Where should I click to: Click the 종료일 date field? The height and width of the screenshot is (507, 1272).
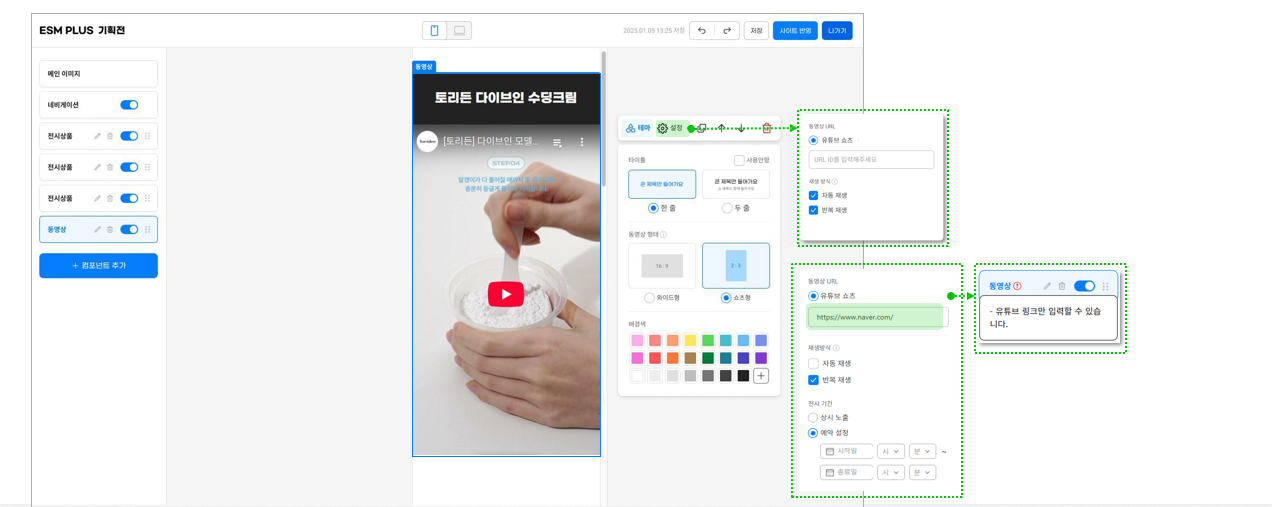[x=847, y=473]
